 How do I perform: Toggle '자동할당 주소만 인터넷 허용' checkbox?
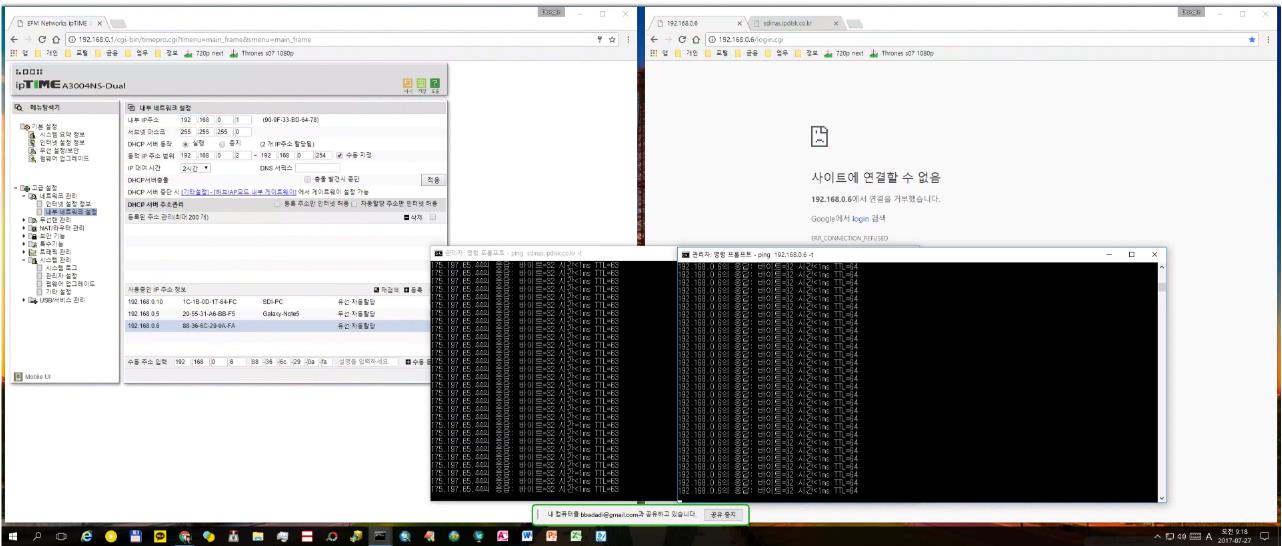[353, 203]
